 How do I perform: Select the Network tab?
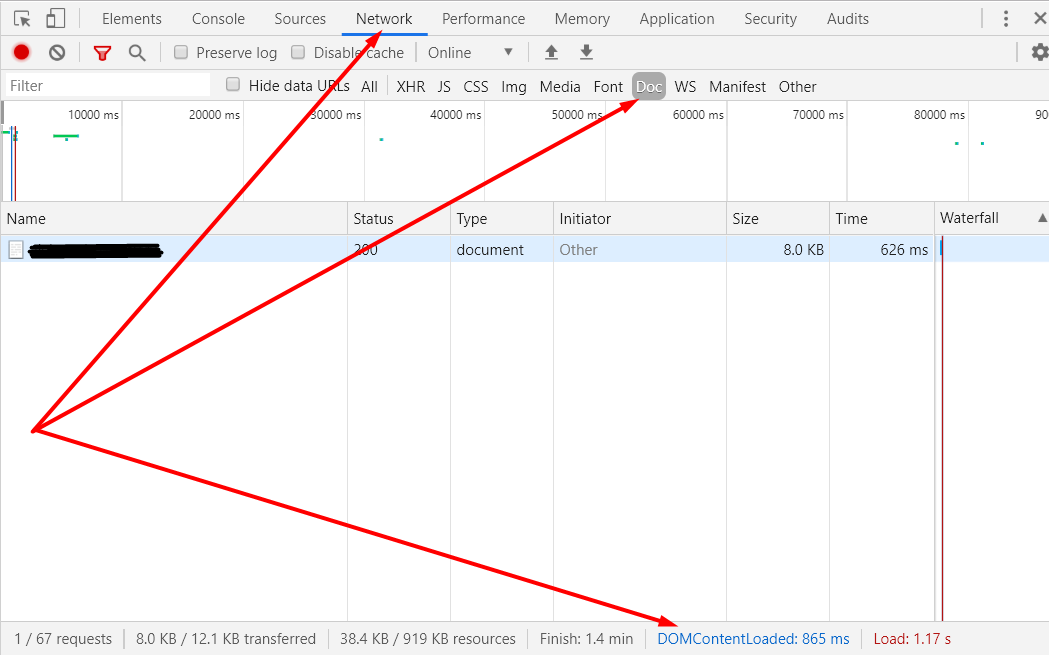pos(384,19)
